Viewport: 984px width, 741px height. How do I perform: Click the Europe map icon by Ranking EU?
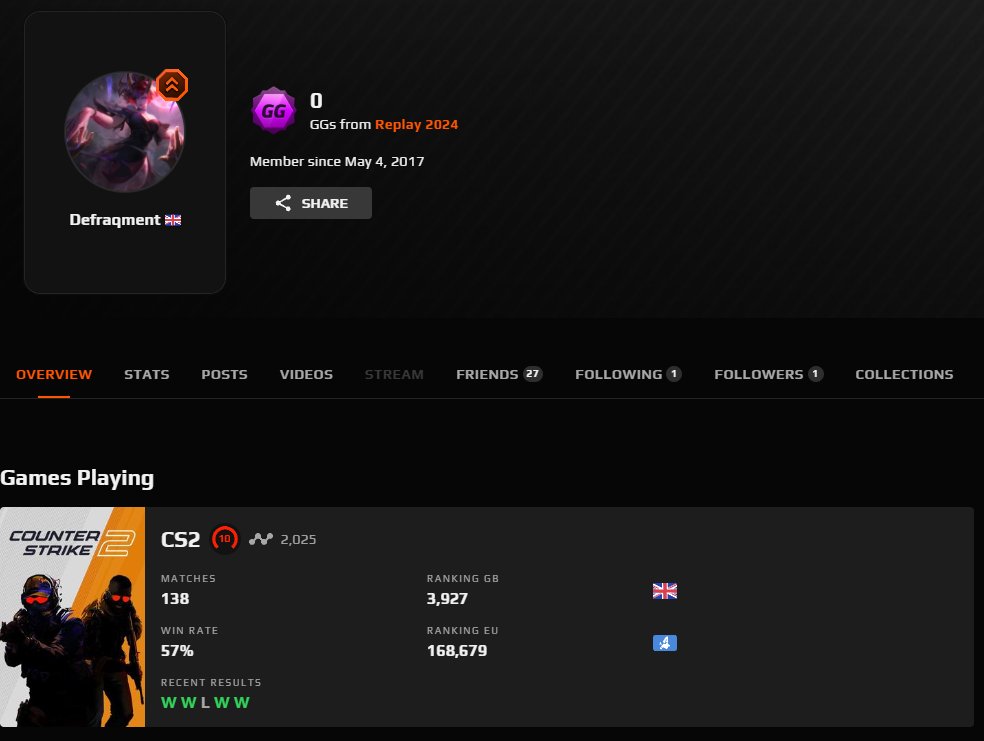click(665, 643)
